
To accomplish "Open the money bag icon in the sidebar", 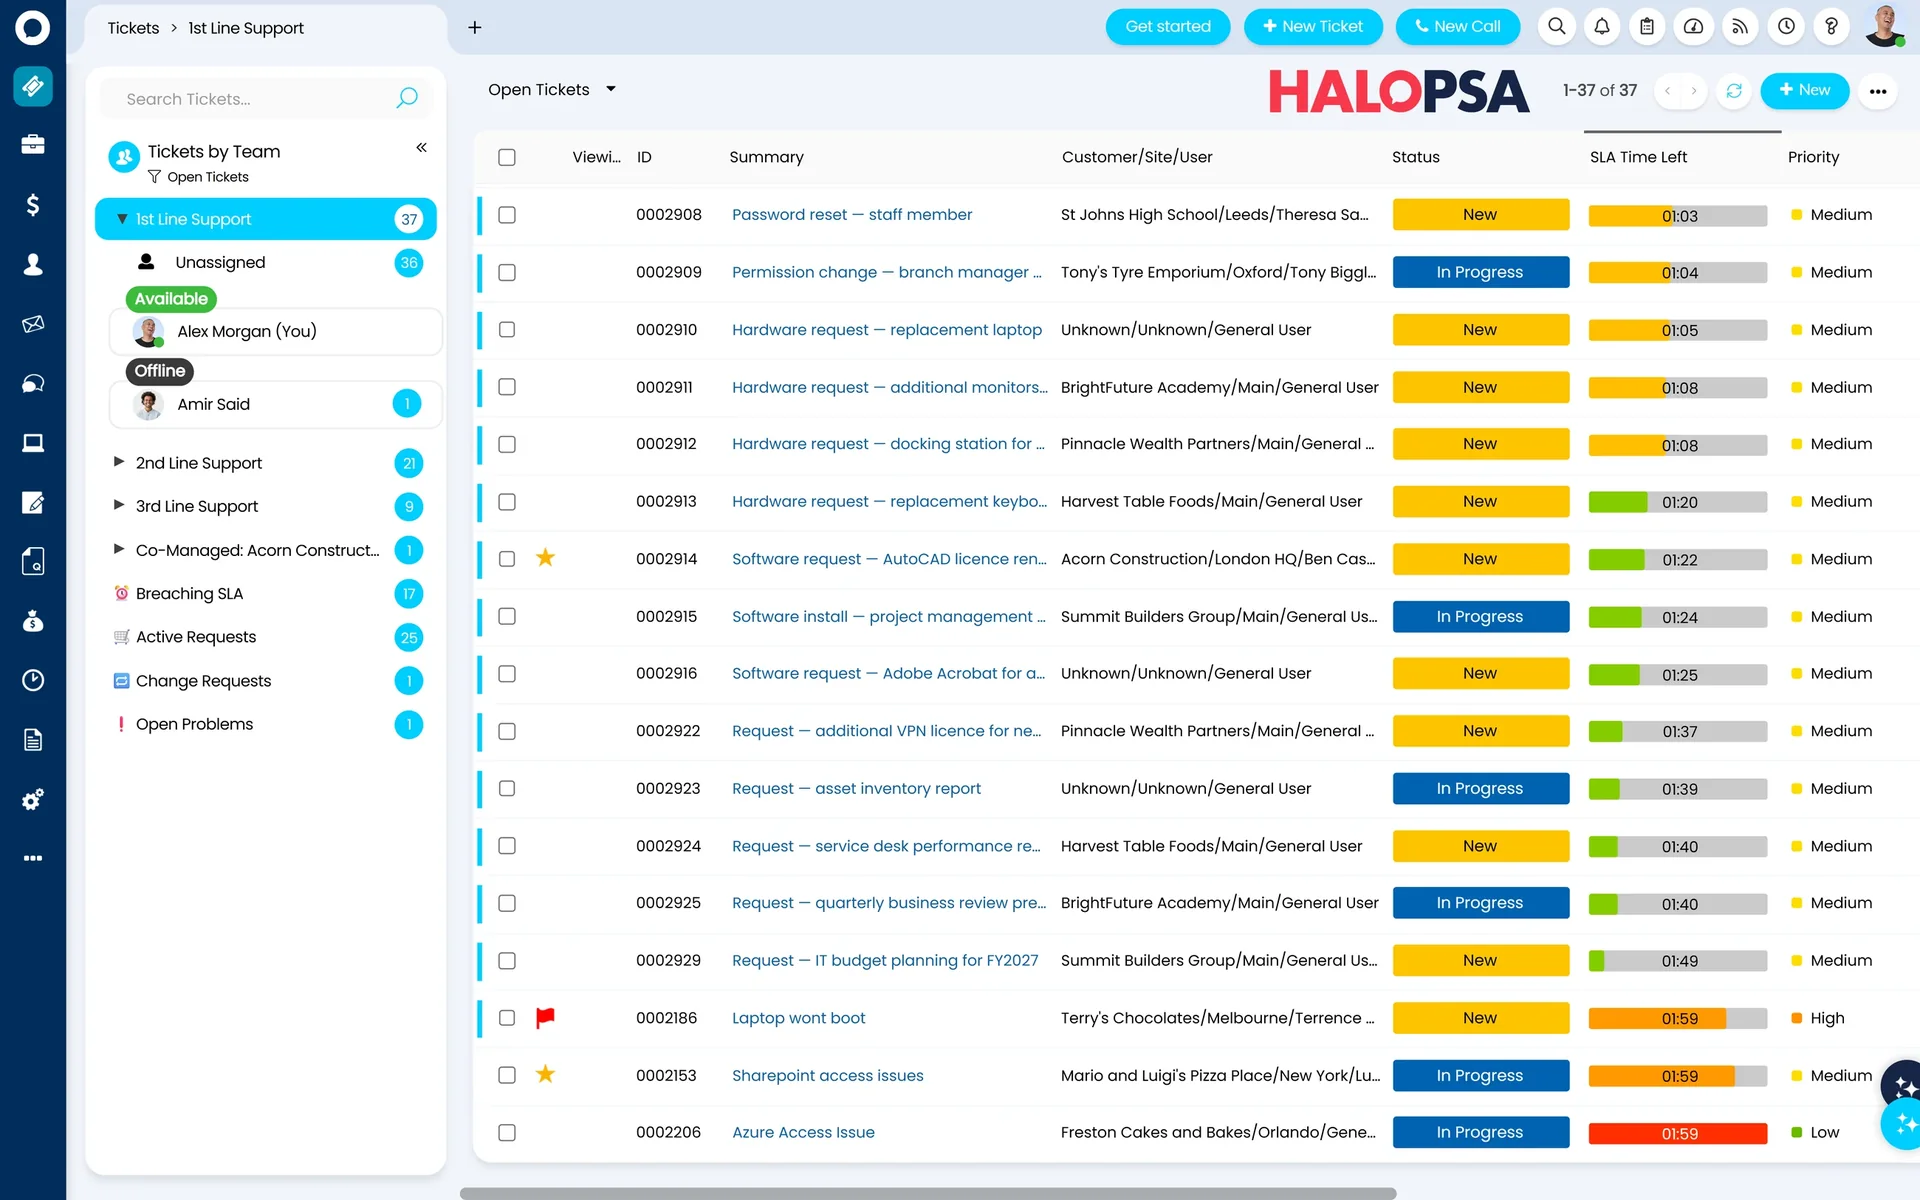I will point(33,621).
